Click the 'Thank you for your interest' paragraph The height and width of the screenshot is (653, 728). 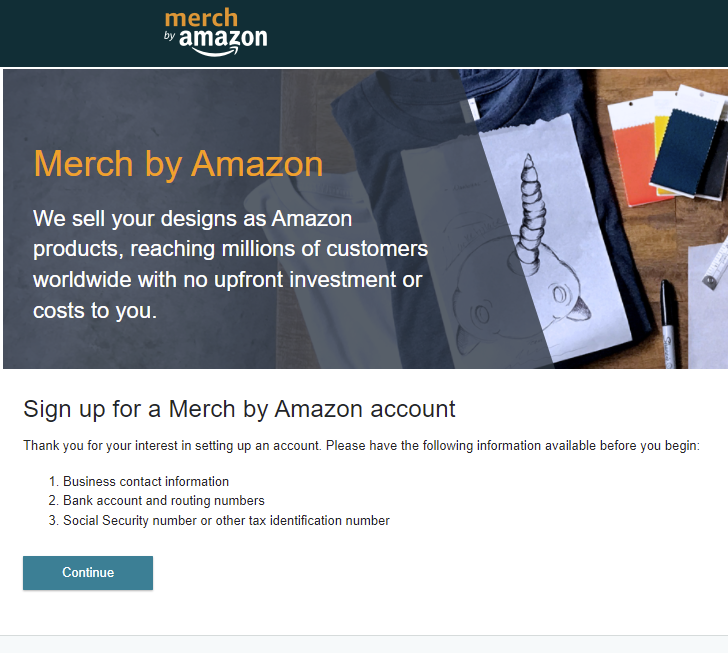pyautogui.click(x=361, y=446)
